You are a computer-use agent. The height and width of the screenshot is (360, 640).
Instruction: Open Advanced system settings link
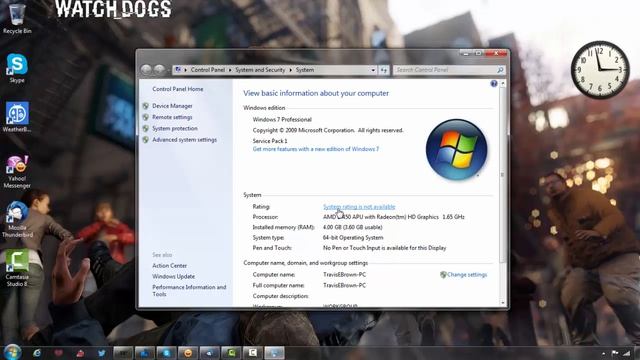point(184,140)
